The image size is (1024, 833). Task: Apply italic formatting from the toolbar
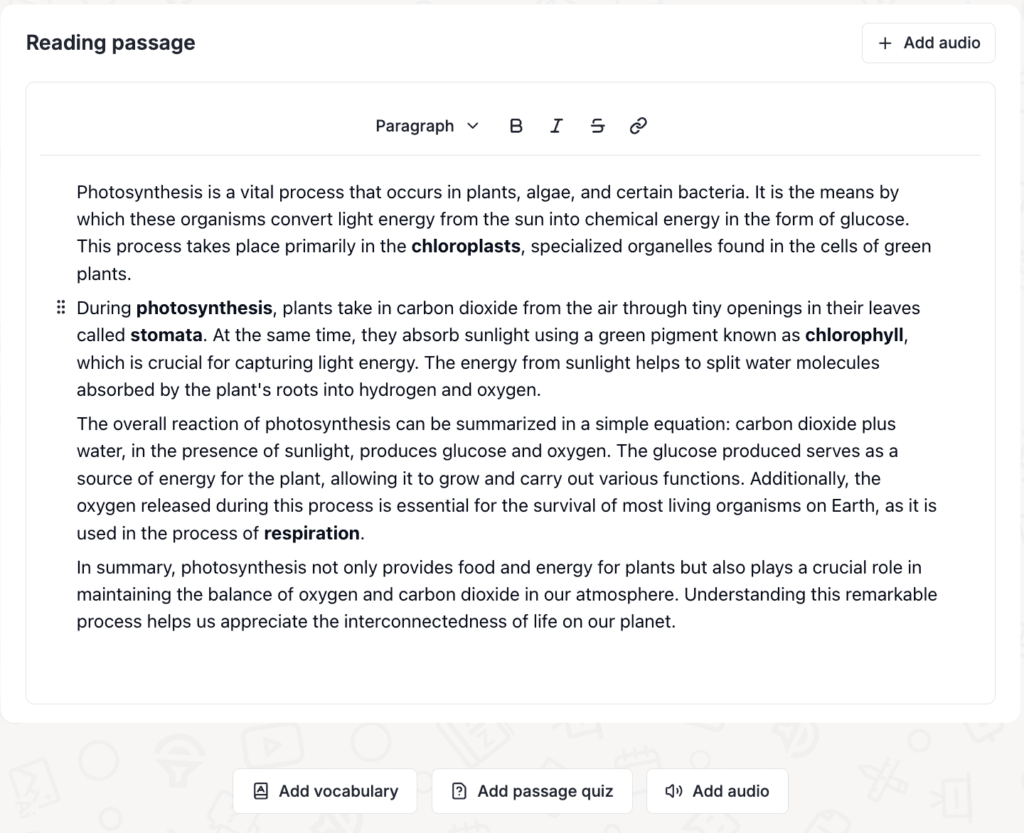click(556, 126)
